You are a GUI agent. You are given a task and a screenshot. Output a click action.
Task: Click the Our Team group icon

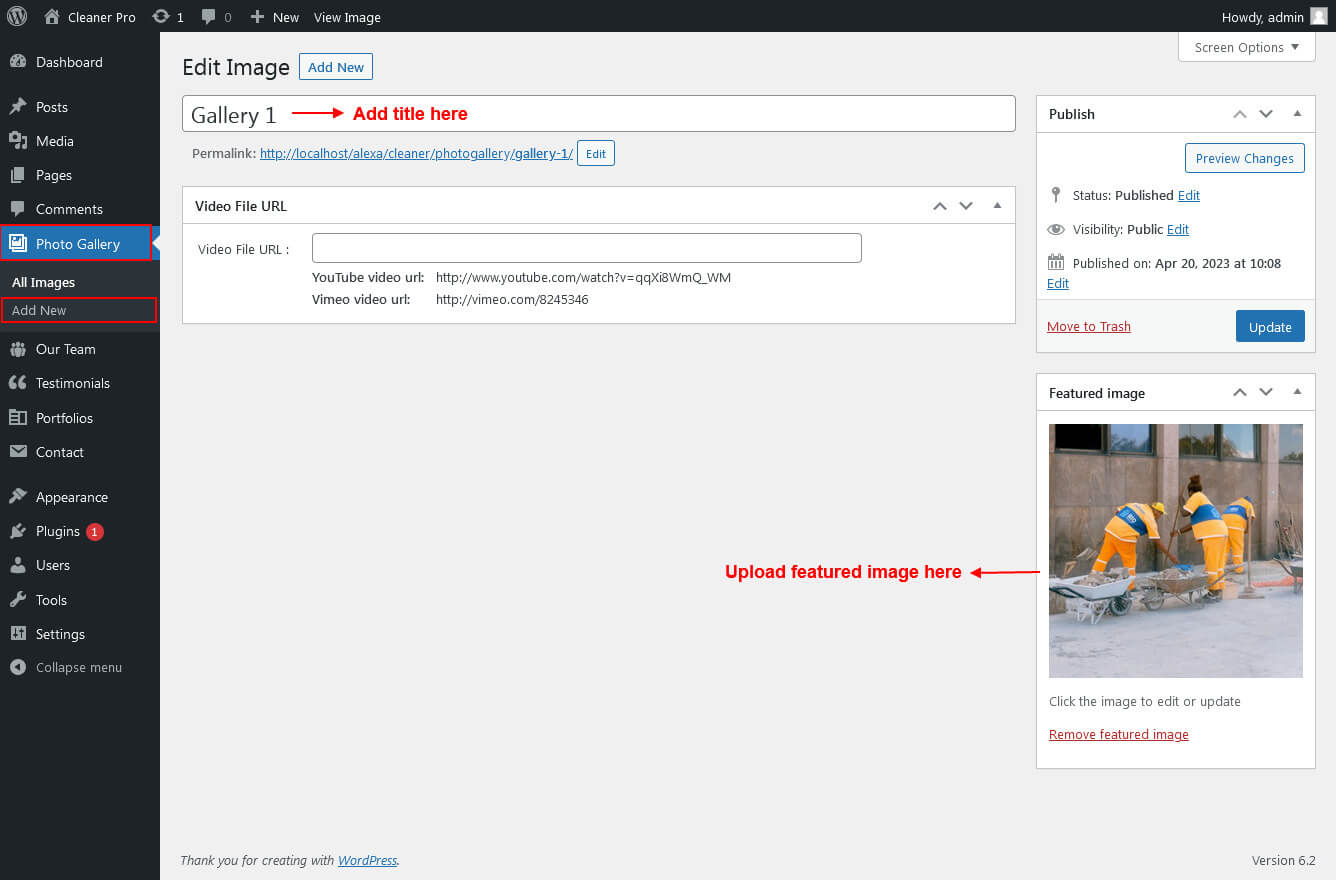(18, 349)
